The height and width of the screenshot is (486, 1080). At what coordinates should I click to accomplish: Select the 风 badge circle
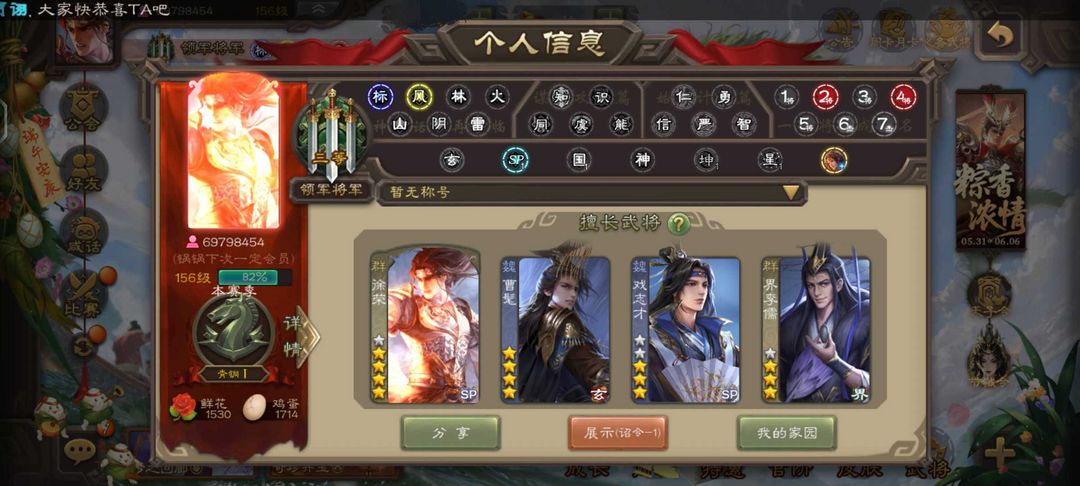(x=418, y=97)
